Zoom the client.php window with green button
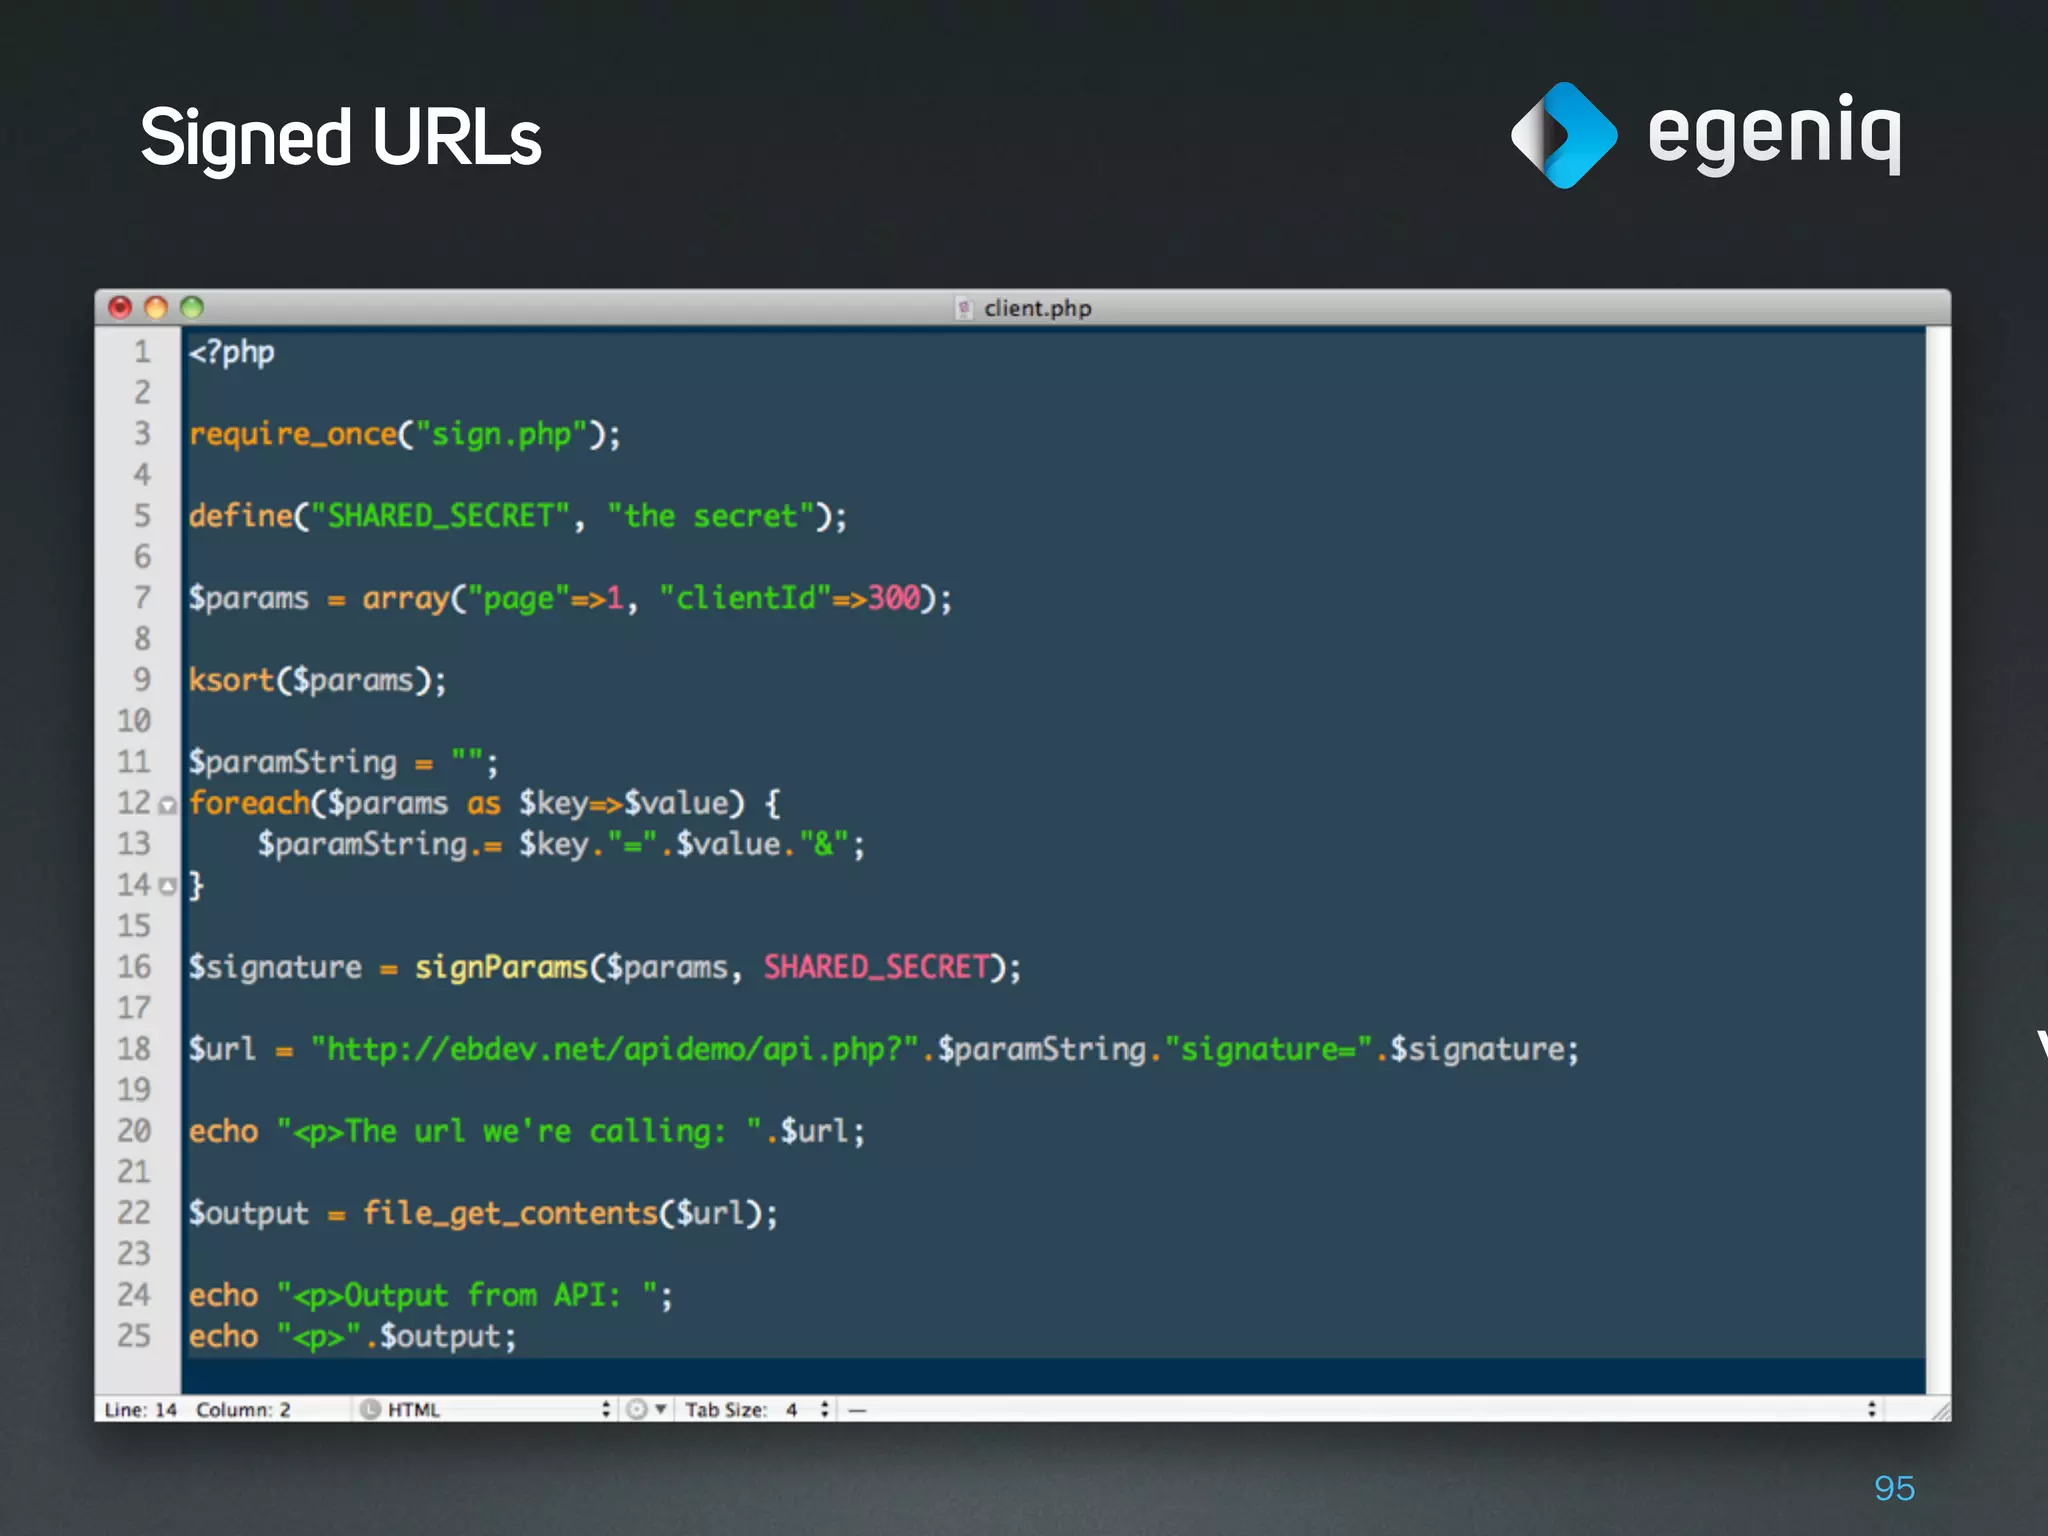Image resolution: width=2048 pixels, height=1536 pixels. click(x=192, y=307)
